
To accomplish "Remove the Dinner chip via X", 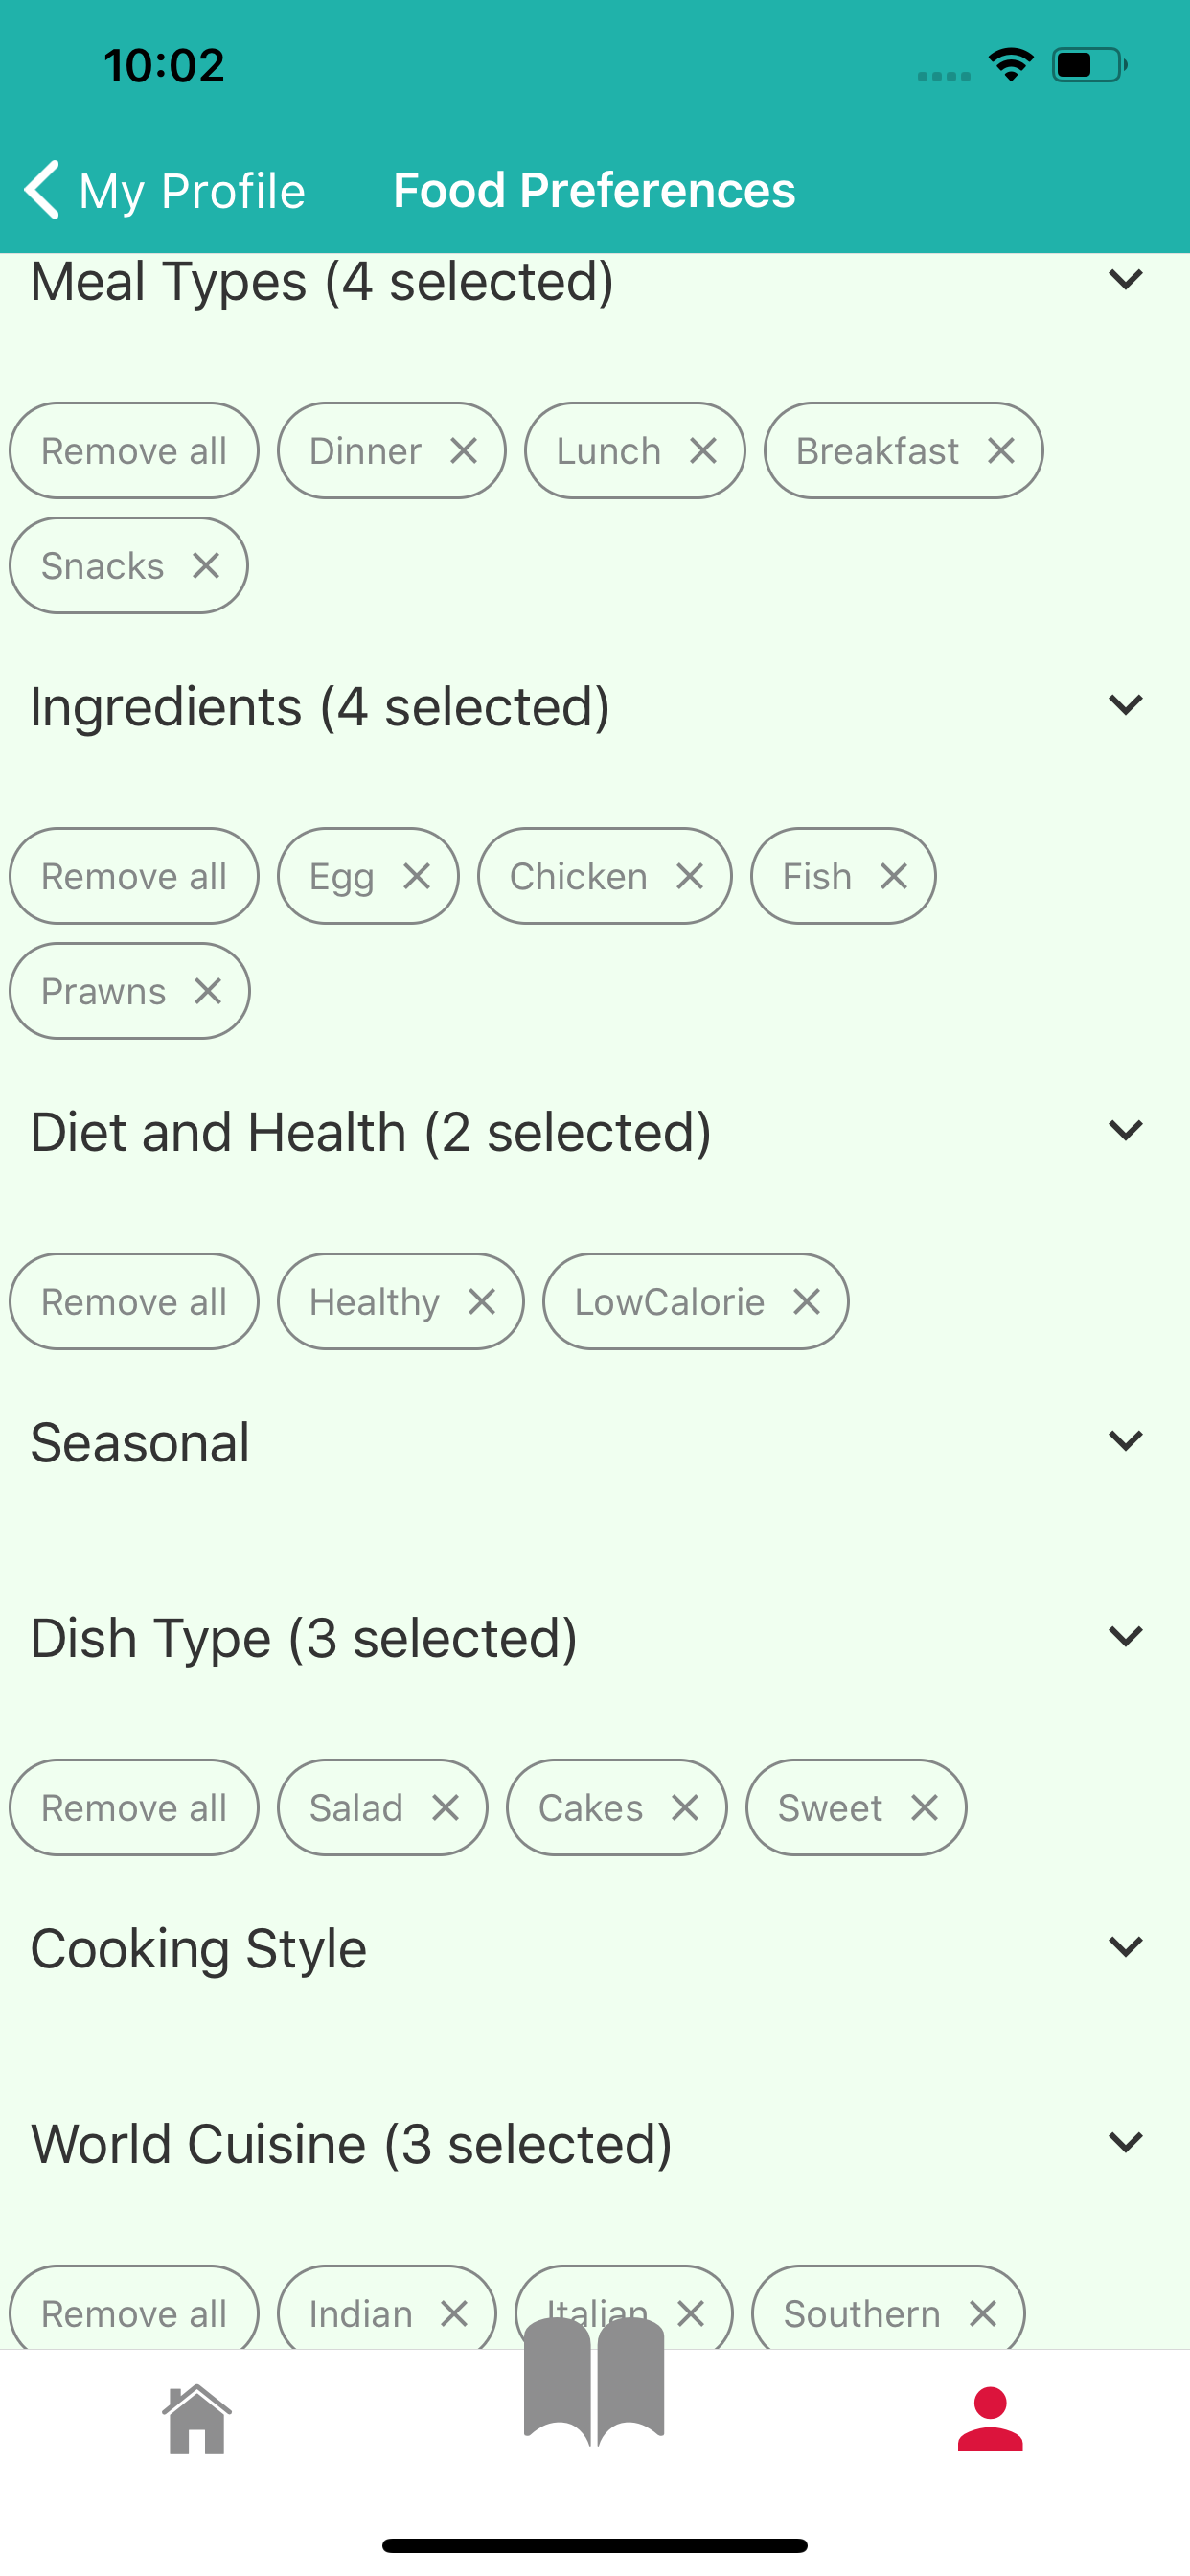I will (x=463, y=451).
